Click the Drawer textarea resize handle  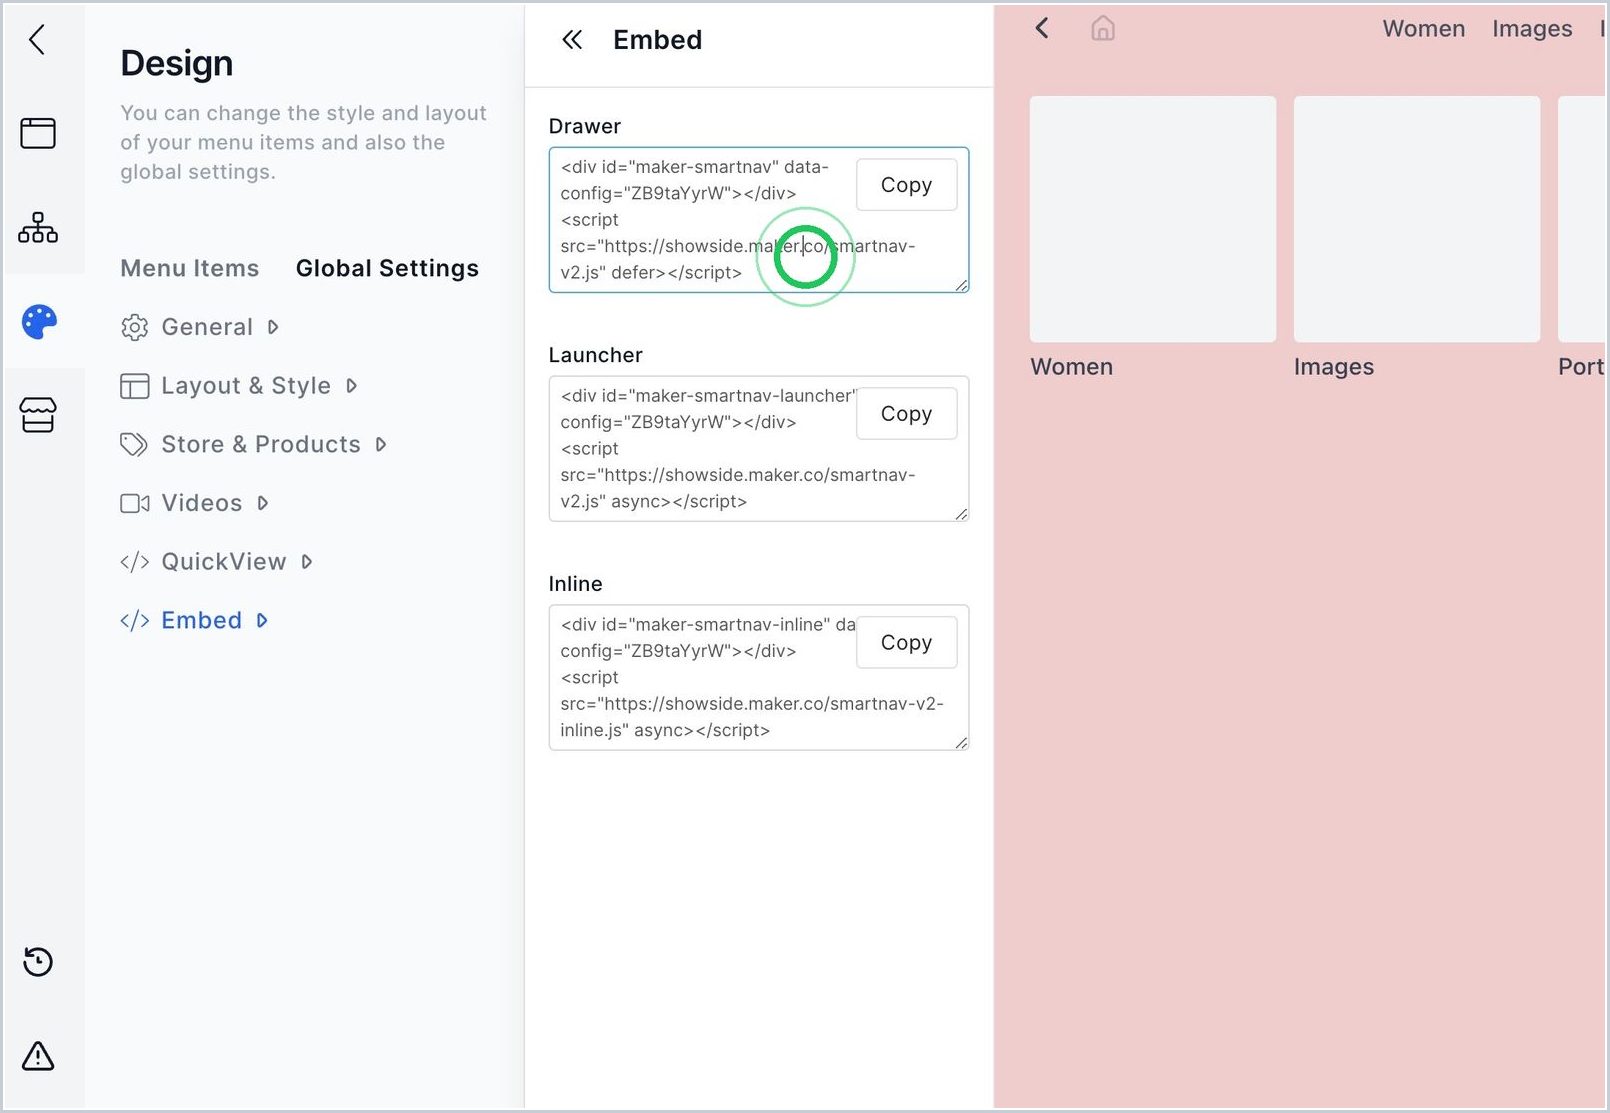pos(961,286)
